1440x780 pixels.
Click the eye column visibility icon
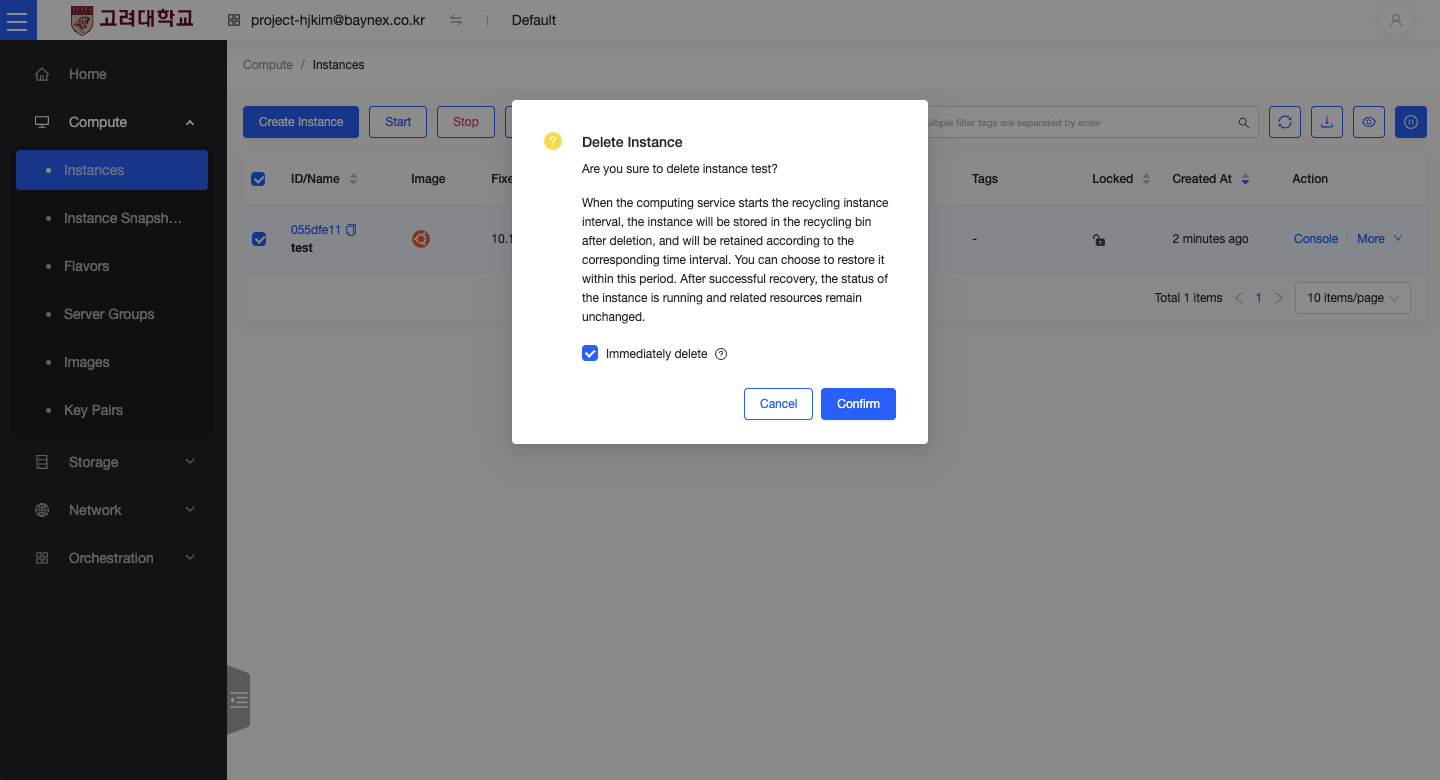(x=1369, y=122)
